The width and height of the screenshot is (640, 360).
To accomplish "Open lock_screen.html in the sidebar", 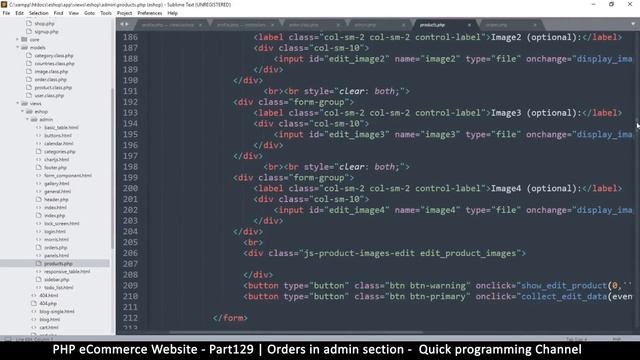I will 62,223.
